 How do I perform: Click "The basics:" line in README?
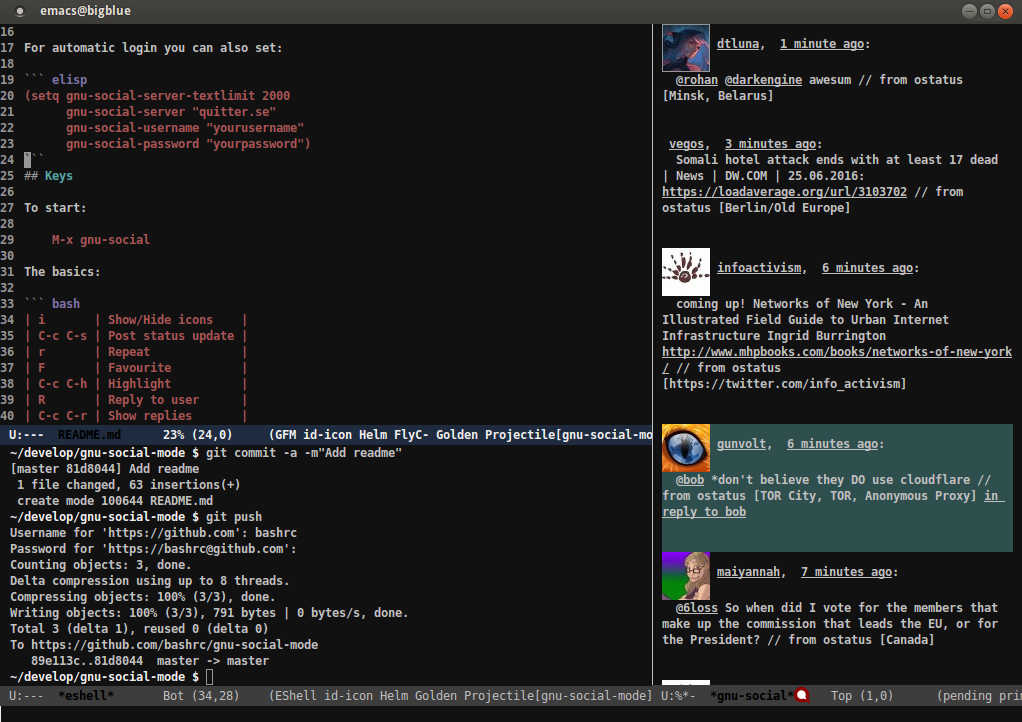[x=63, y=272]
